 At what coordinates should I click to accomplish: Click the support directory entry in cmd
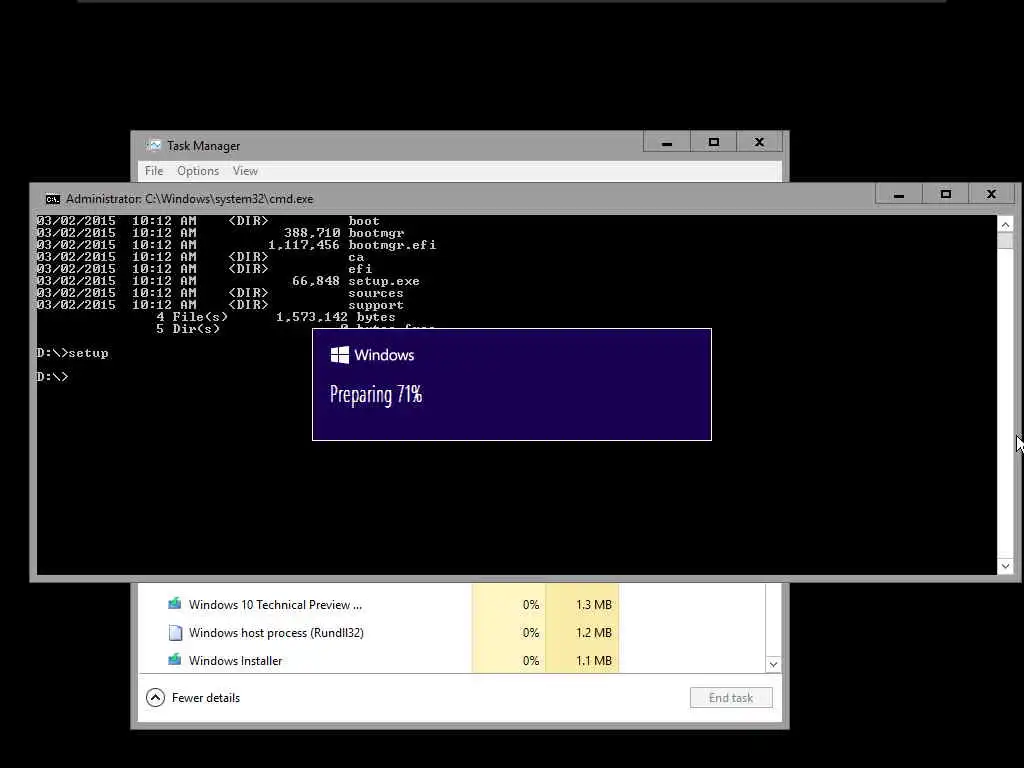coord(220,306)
